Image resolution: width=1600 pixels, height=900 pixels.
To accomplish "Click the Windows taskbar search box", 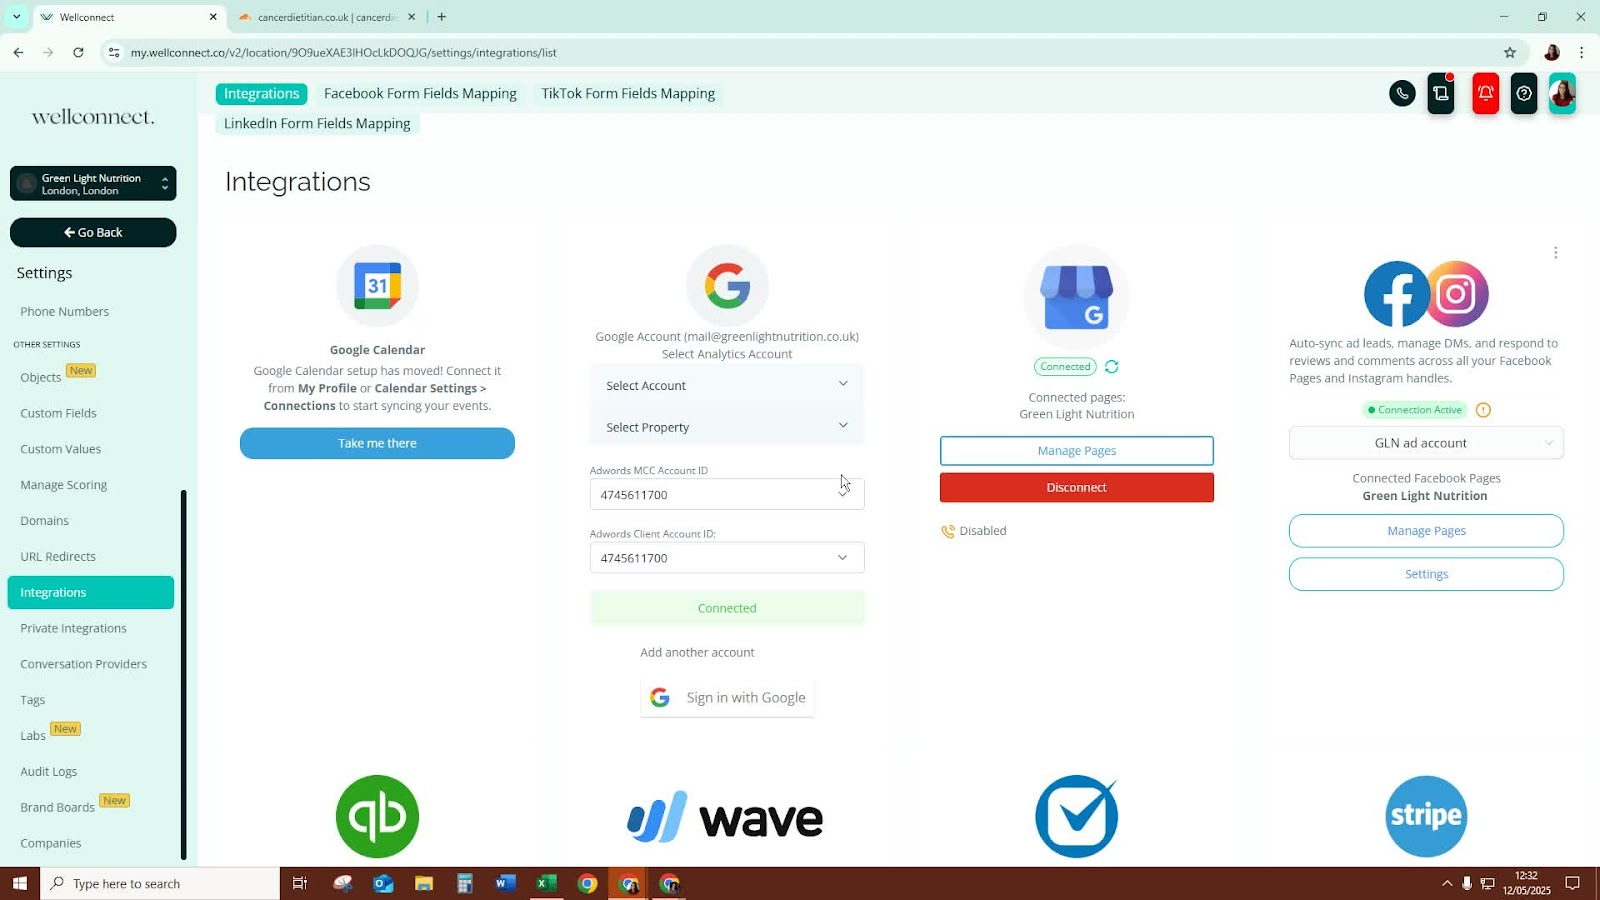I will (x=160, y=883).
